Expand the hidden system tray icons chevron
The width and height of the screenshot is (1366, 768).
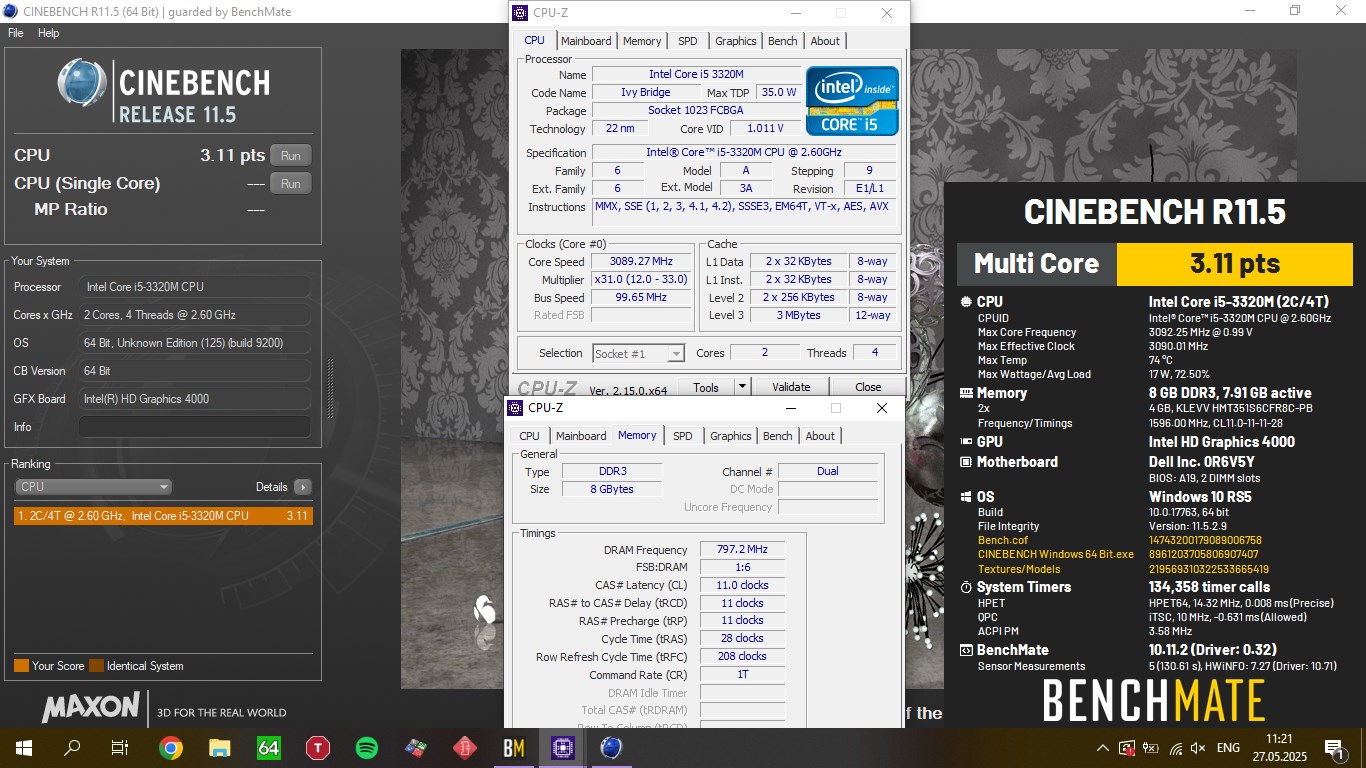1103,748
